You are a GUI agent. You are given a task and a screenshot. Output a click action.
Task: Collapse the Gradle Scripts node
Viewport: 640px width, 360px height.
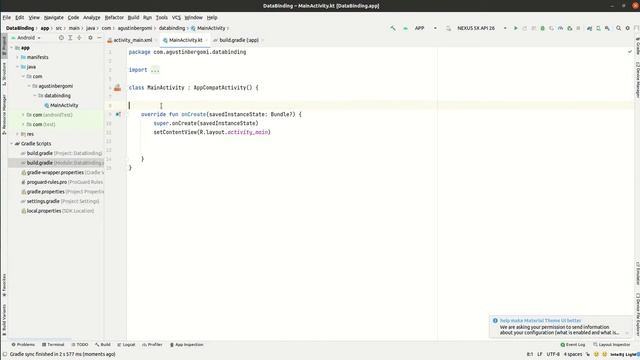point(11,144)
